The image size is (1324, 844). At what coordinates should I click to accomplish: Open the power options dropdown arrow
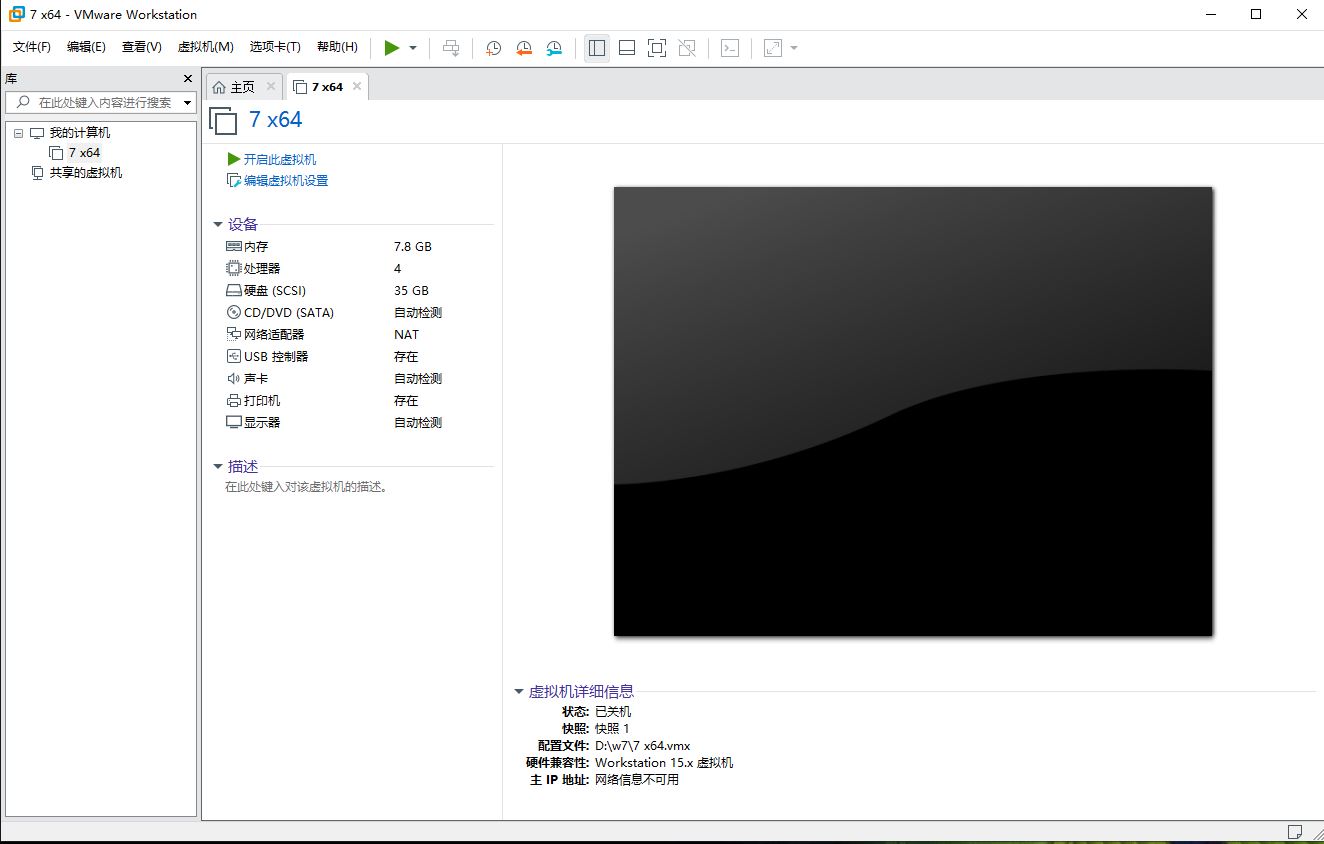pyautogui.click(x=413, y=48)
